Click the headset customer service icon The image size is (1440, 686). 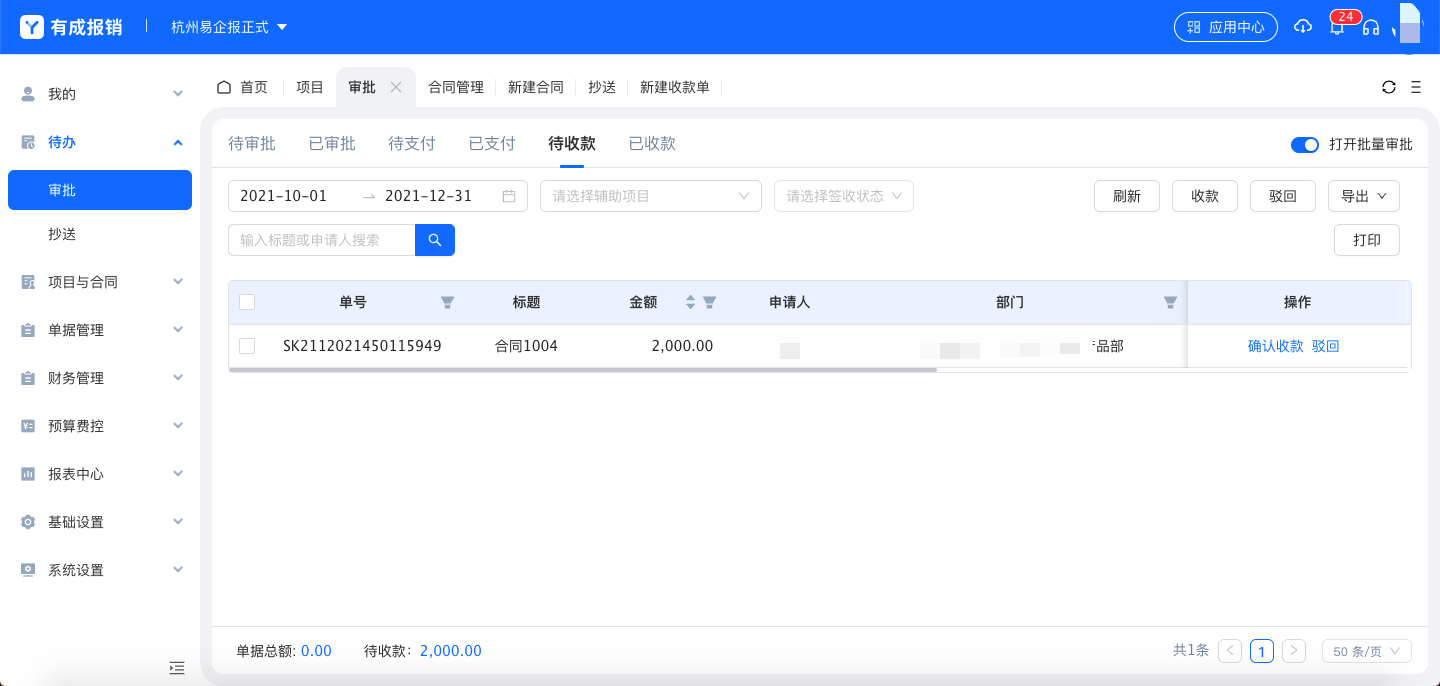tap(1371, 27)
